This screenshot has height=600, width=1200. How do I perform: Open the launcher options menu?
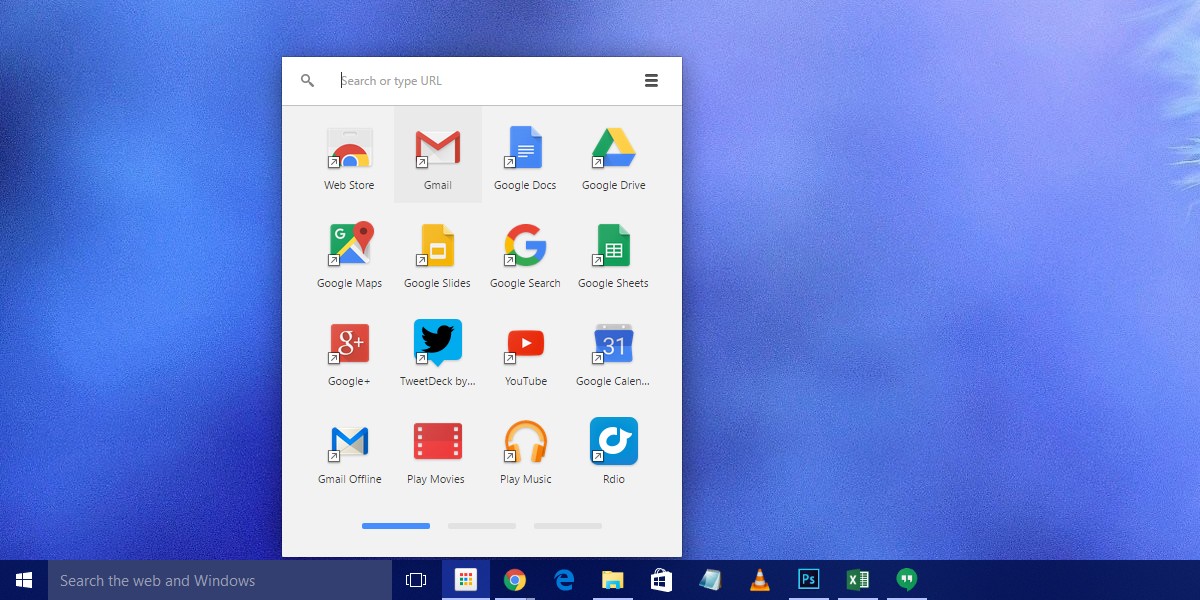pyautogui.click(x=651, y=80)
